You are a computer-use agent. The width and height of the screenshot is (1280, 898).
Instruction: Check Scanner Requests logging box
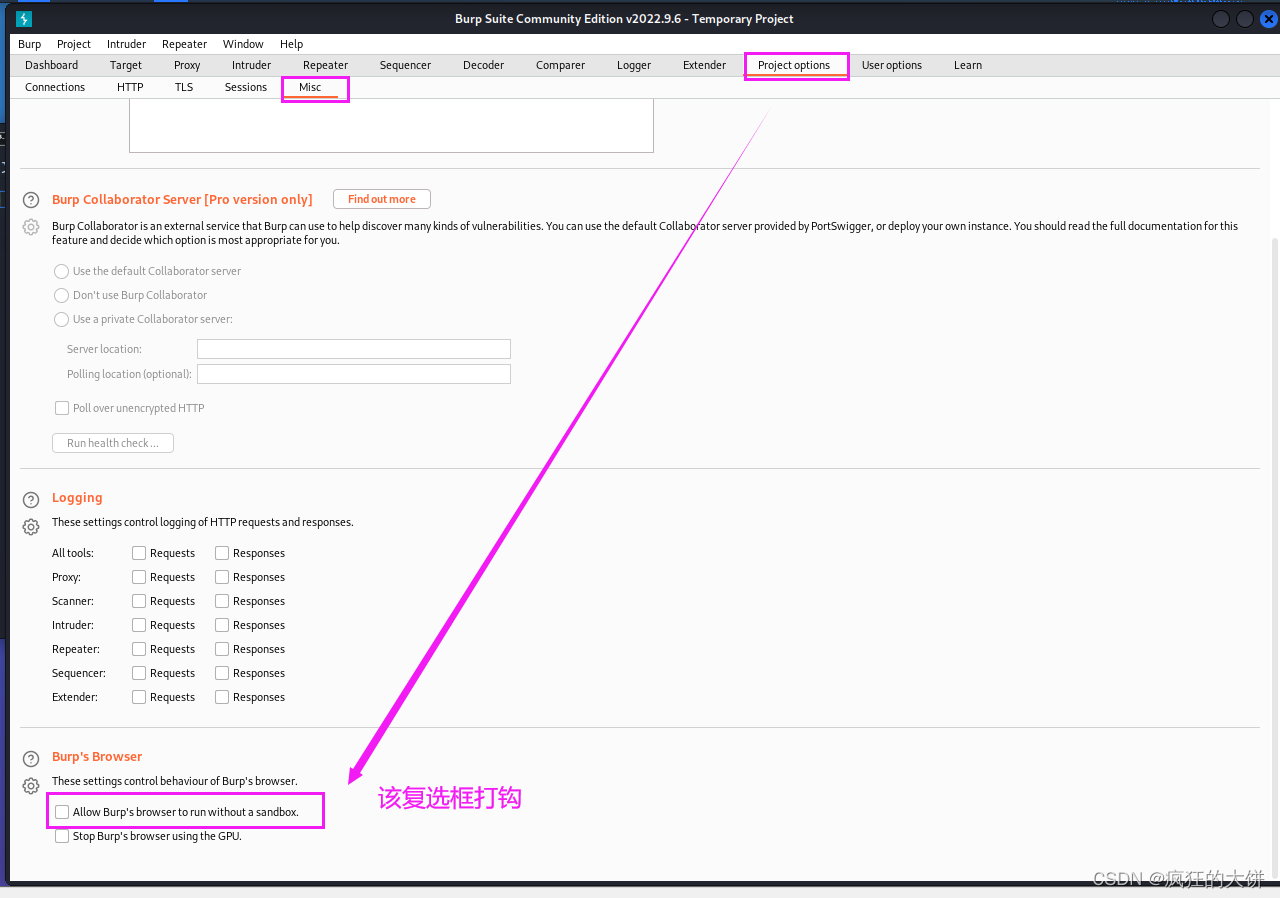point(139,601)
